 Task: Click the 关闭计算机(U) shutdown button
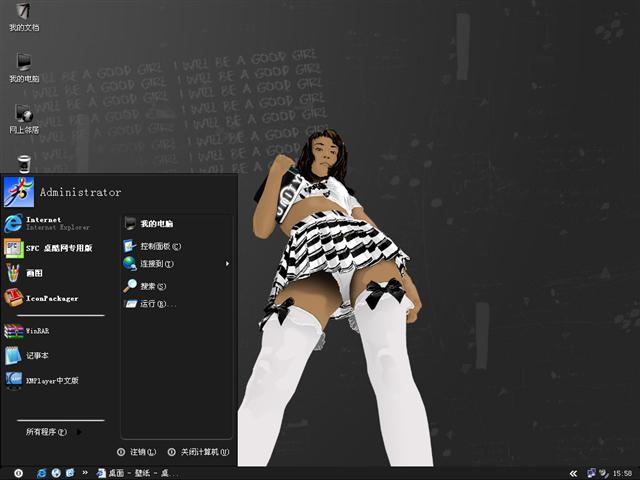tap(198, 452)
